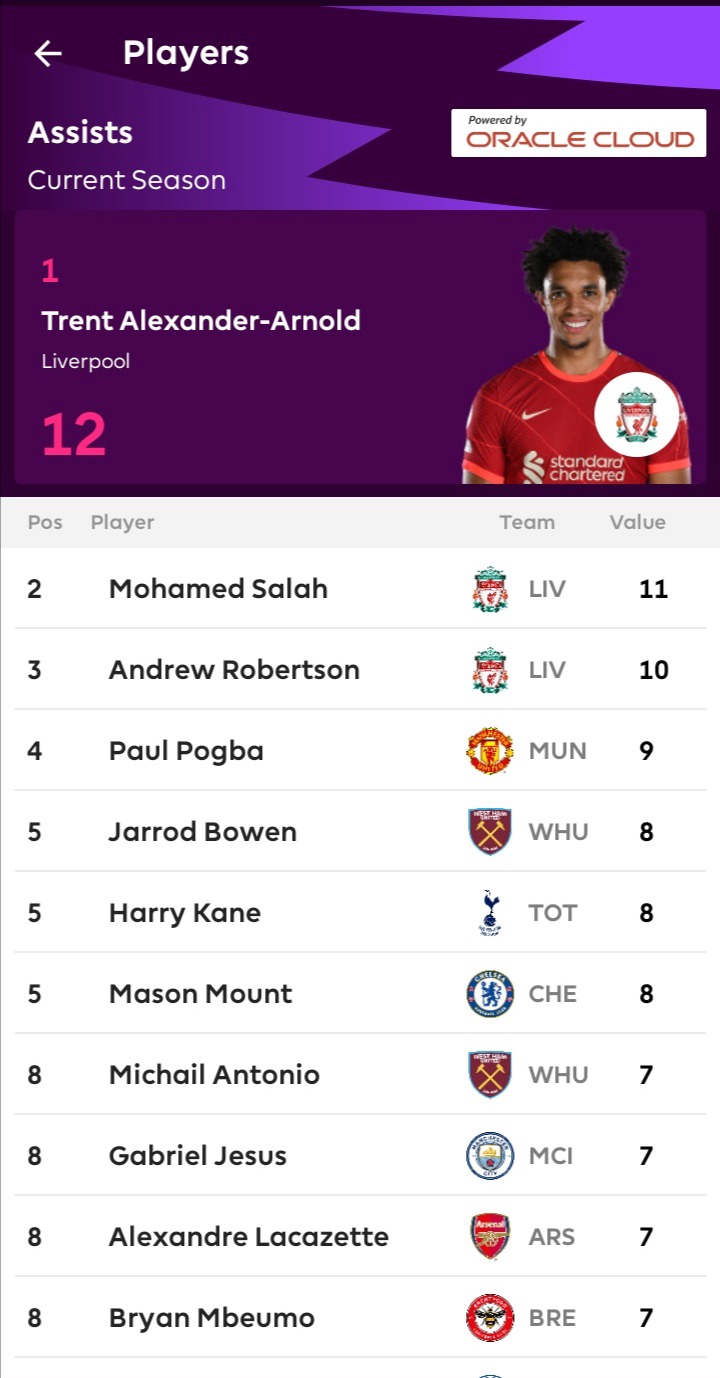Click Liverpool badge on featured player card

636,414
